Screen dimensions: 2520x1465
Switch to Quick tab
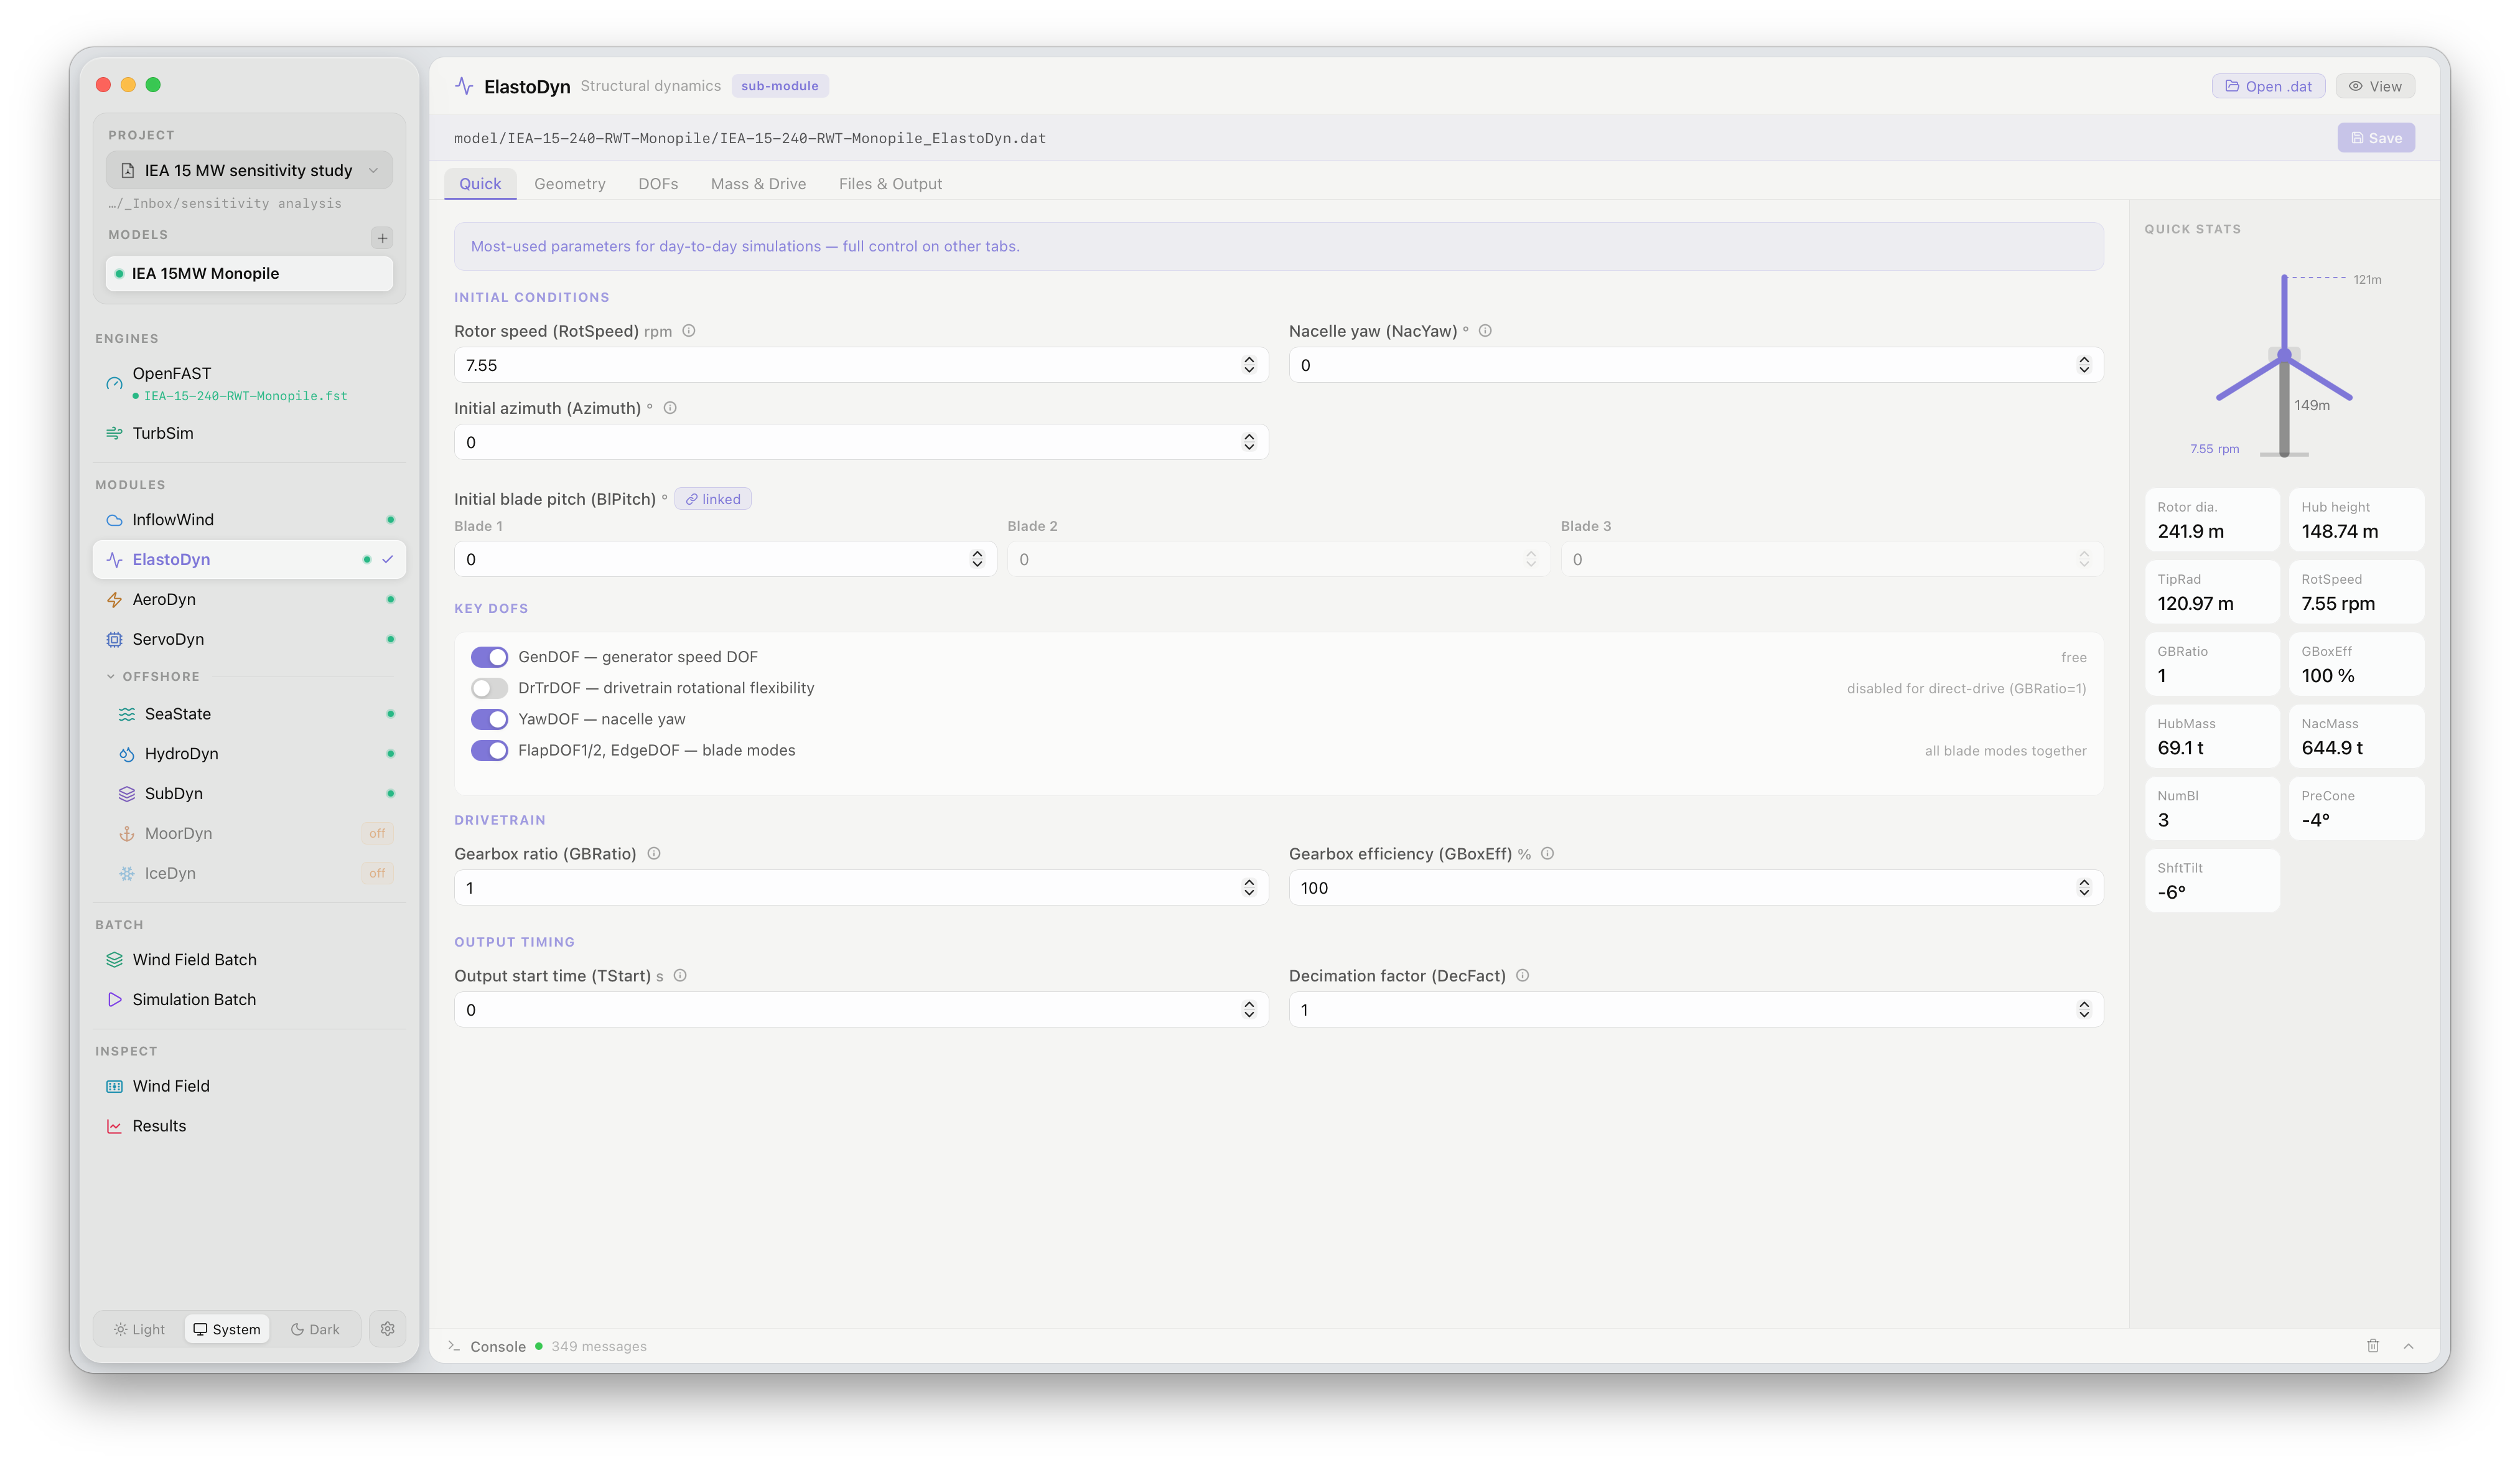pyautogui.click(x=480, y=184)
